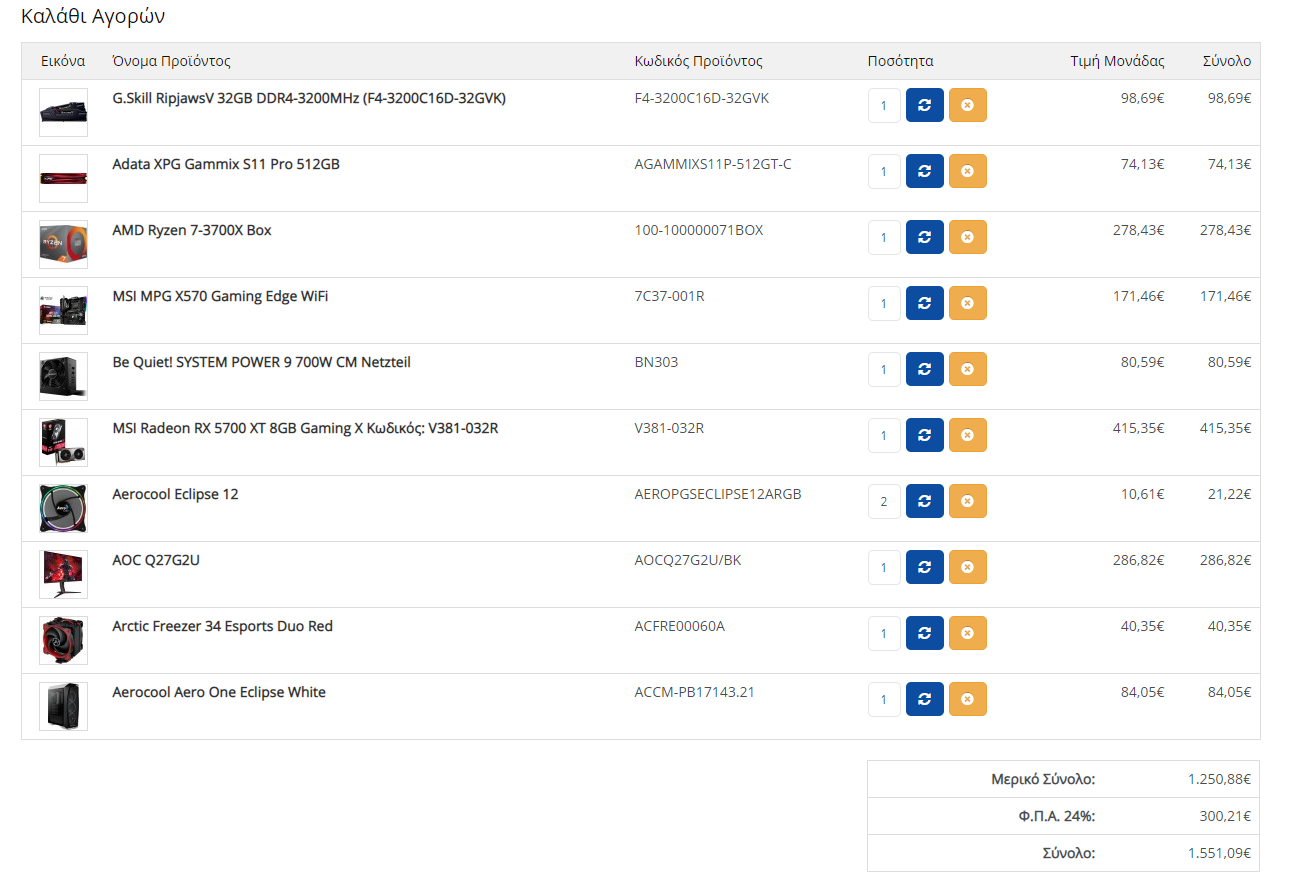1290x888 pixels.
Task: Click final total 1.551,09€
Action: tap(1219, 853)
